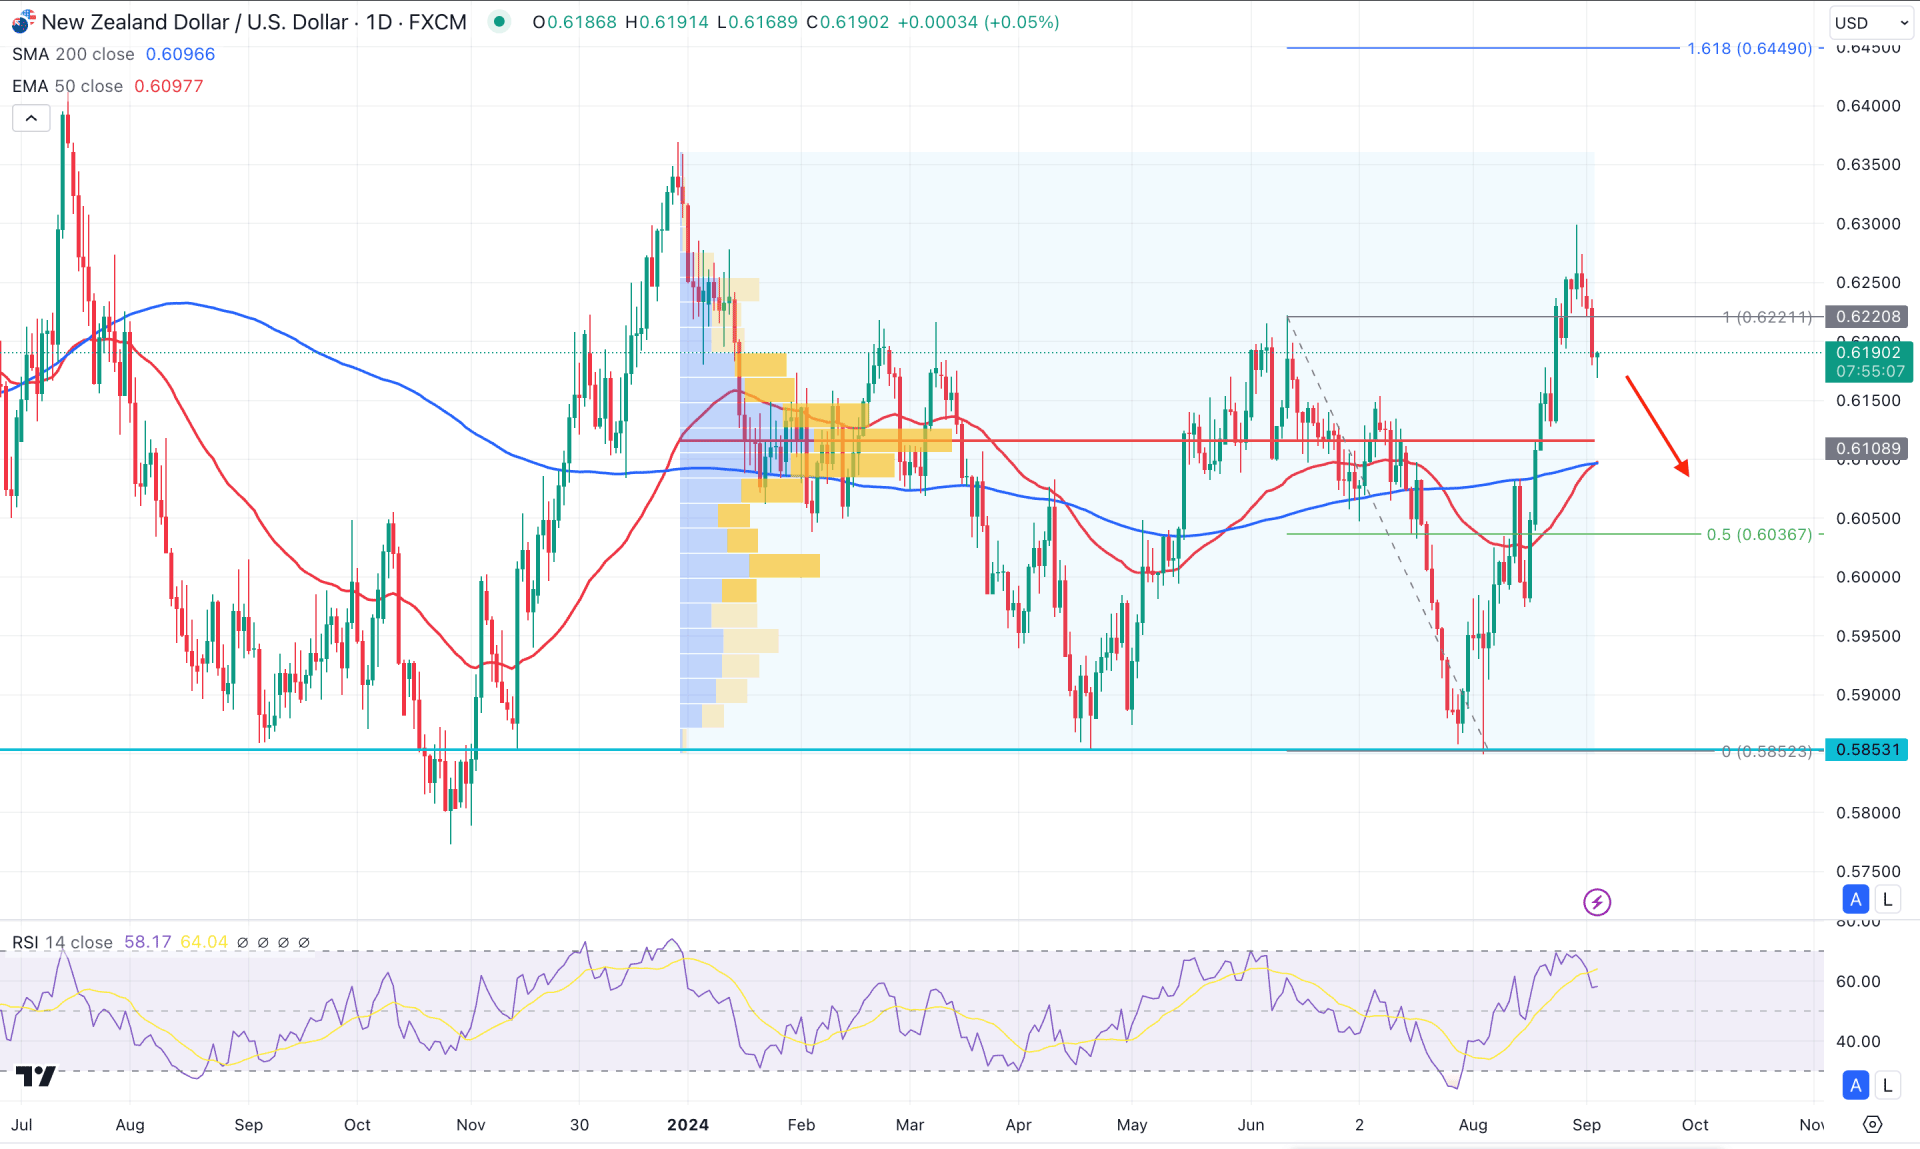Screen dimensions: 1920x1149
Task: Click the 60.00 RSI scale label
Action: 1858,982
